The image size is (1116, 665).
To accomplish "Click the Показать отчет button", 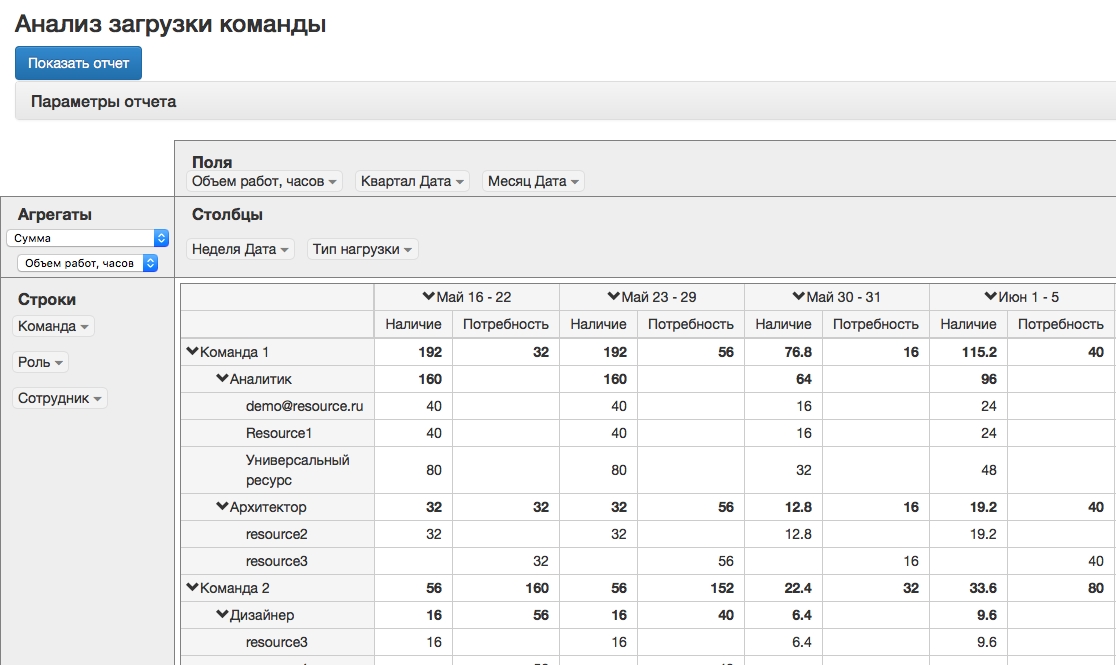I will [x=78, y=63].
